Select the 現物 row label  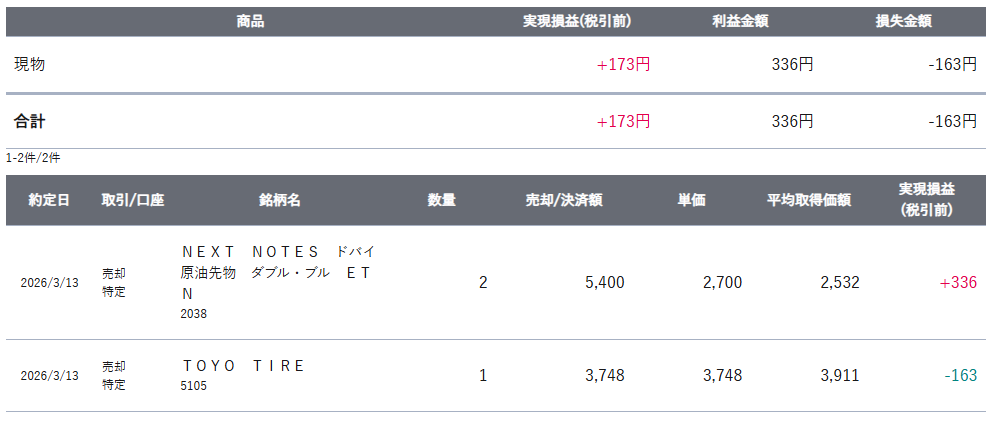tap(30, 64)
